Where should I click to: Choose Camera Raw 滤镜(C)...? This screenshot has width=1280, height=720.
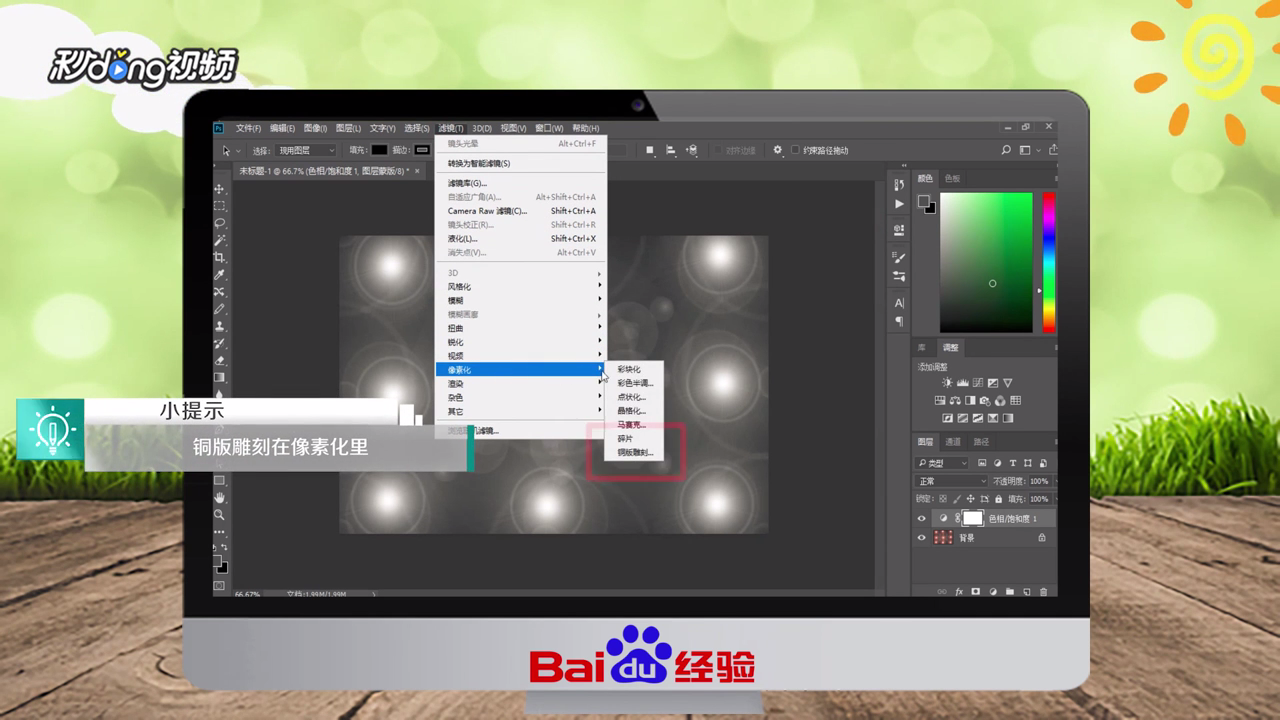(521, 211)
